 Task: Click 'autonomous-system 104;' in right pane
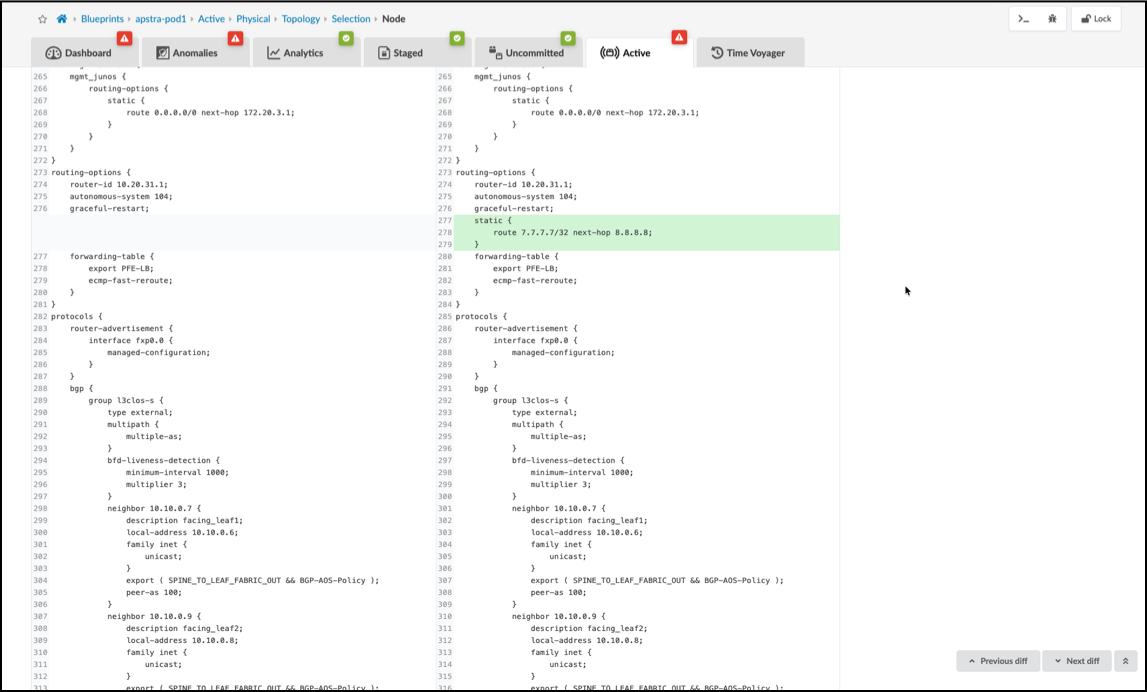pos(525,196)
